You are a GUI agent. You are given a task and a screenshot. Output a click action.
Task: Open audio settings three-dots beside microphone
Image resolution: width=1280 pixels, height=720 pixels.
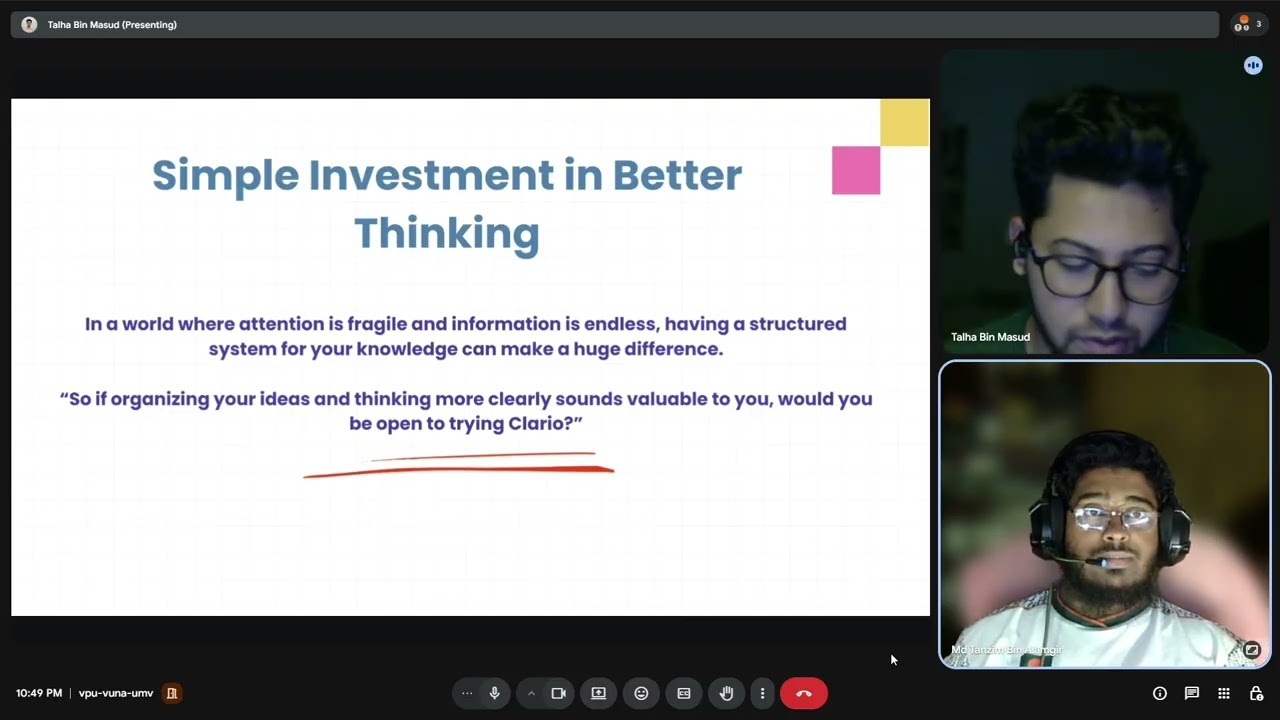coord(467,693)
